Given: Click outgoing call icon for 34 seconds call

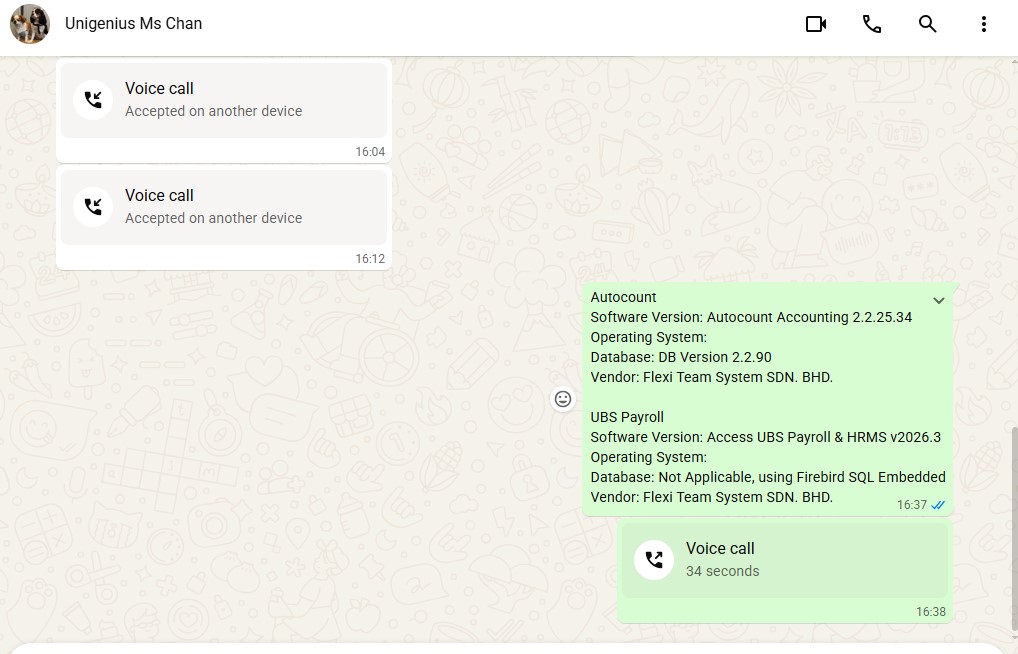Looking at the screenshot, I should pos(654,559).
